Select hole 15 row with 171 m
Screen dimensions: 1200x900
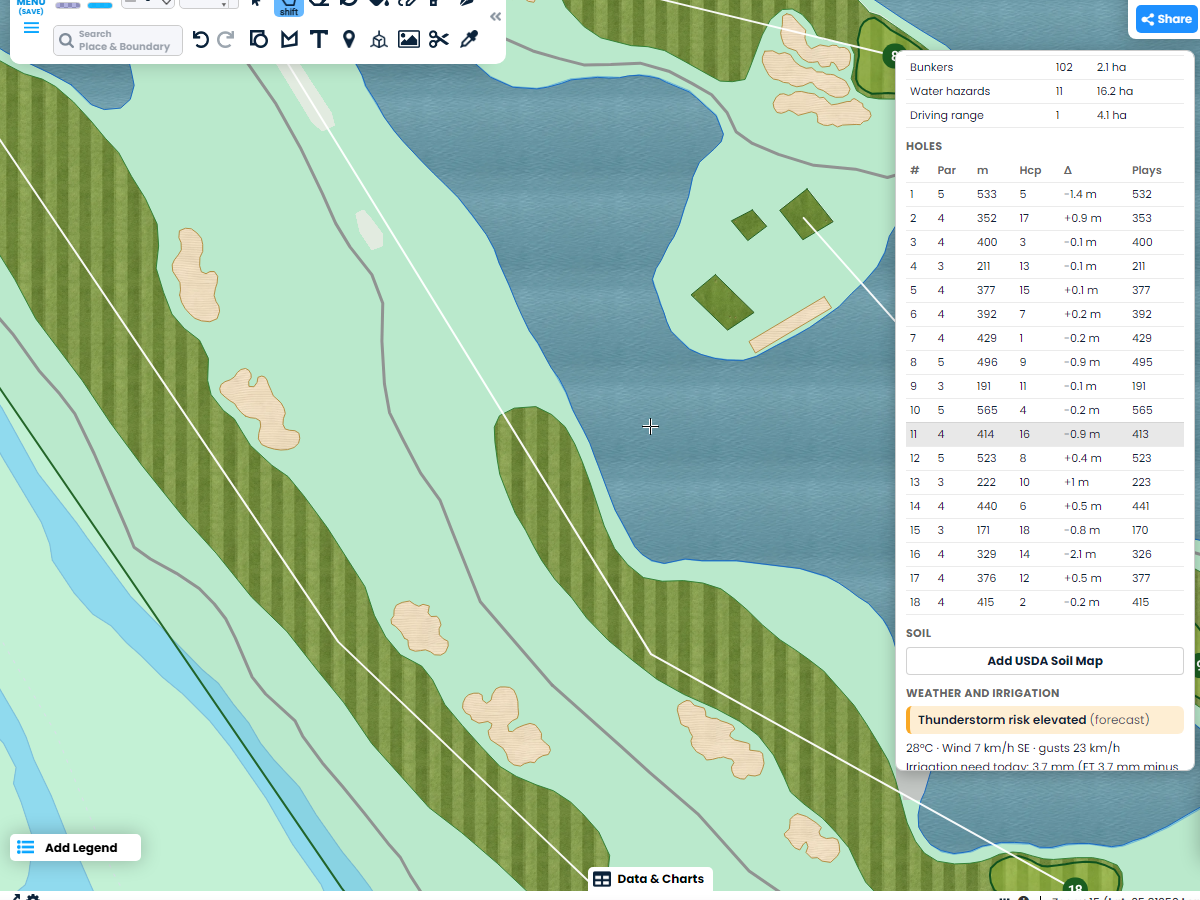1045,530
